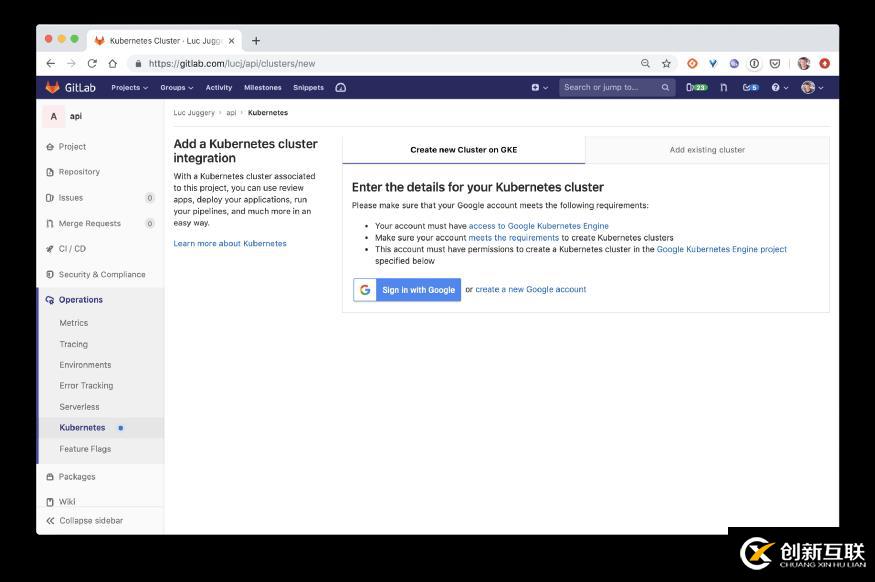The image size is (875, 582).
Task: Open Security & Compliance in the sidebar
Action: 100,275
